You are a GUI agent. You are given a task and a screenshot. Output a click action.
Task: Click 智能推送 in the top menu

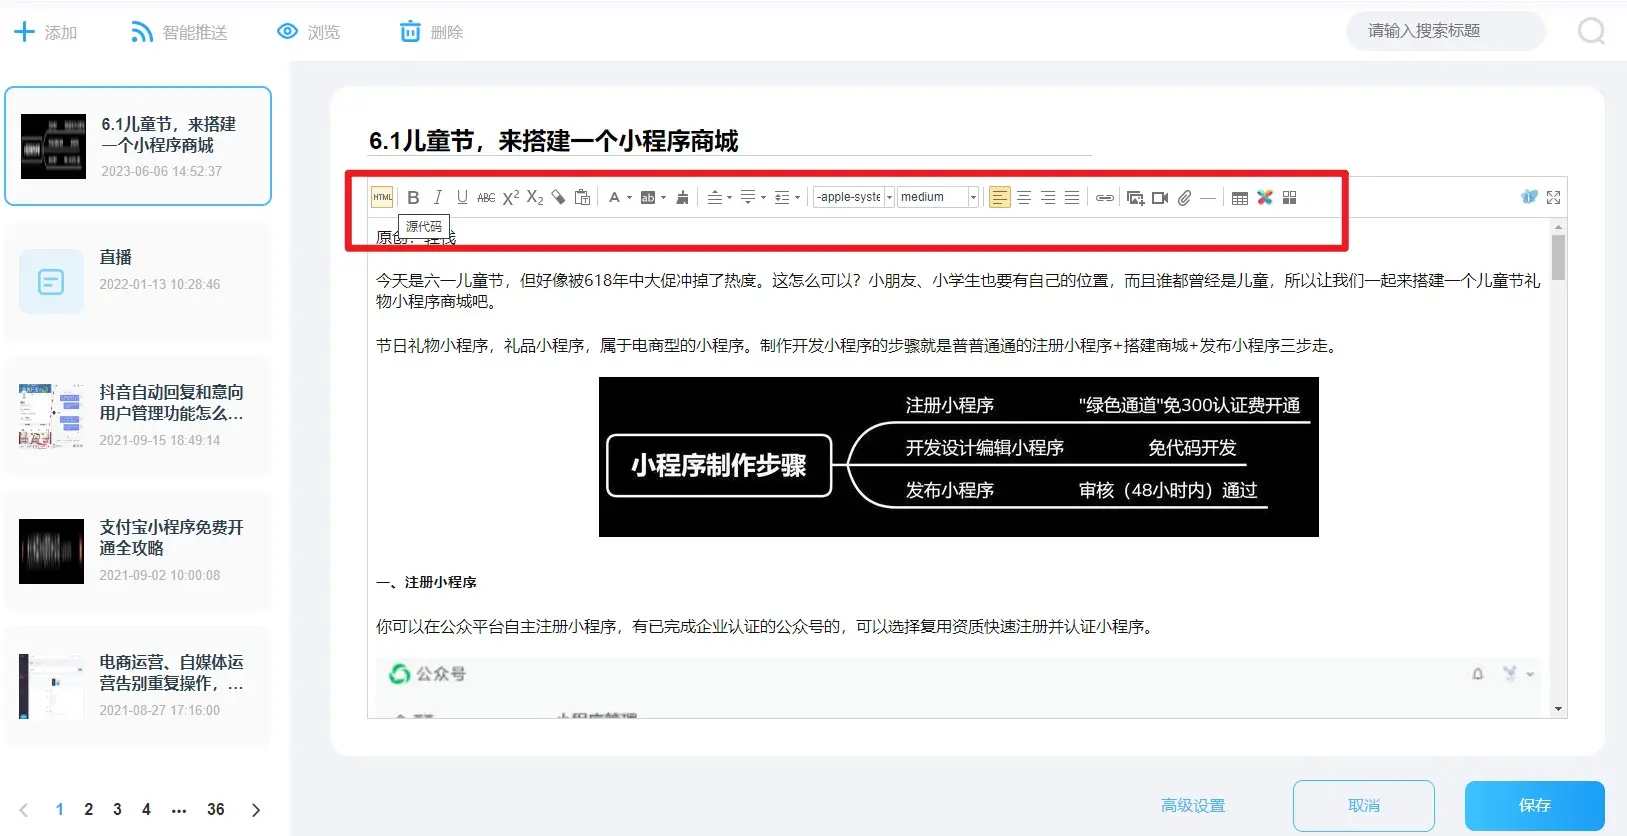[x=180, y=32]
